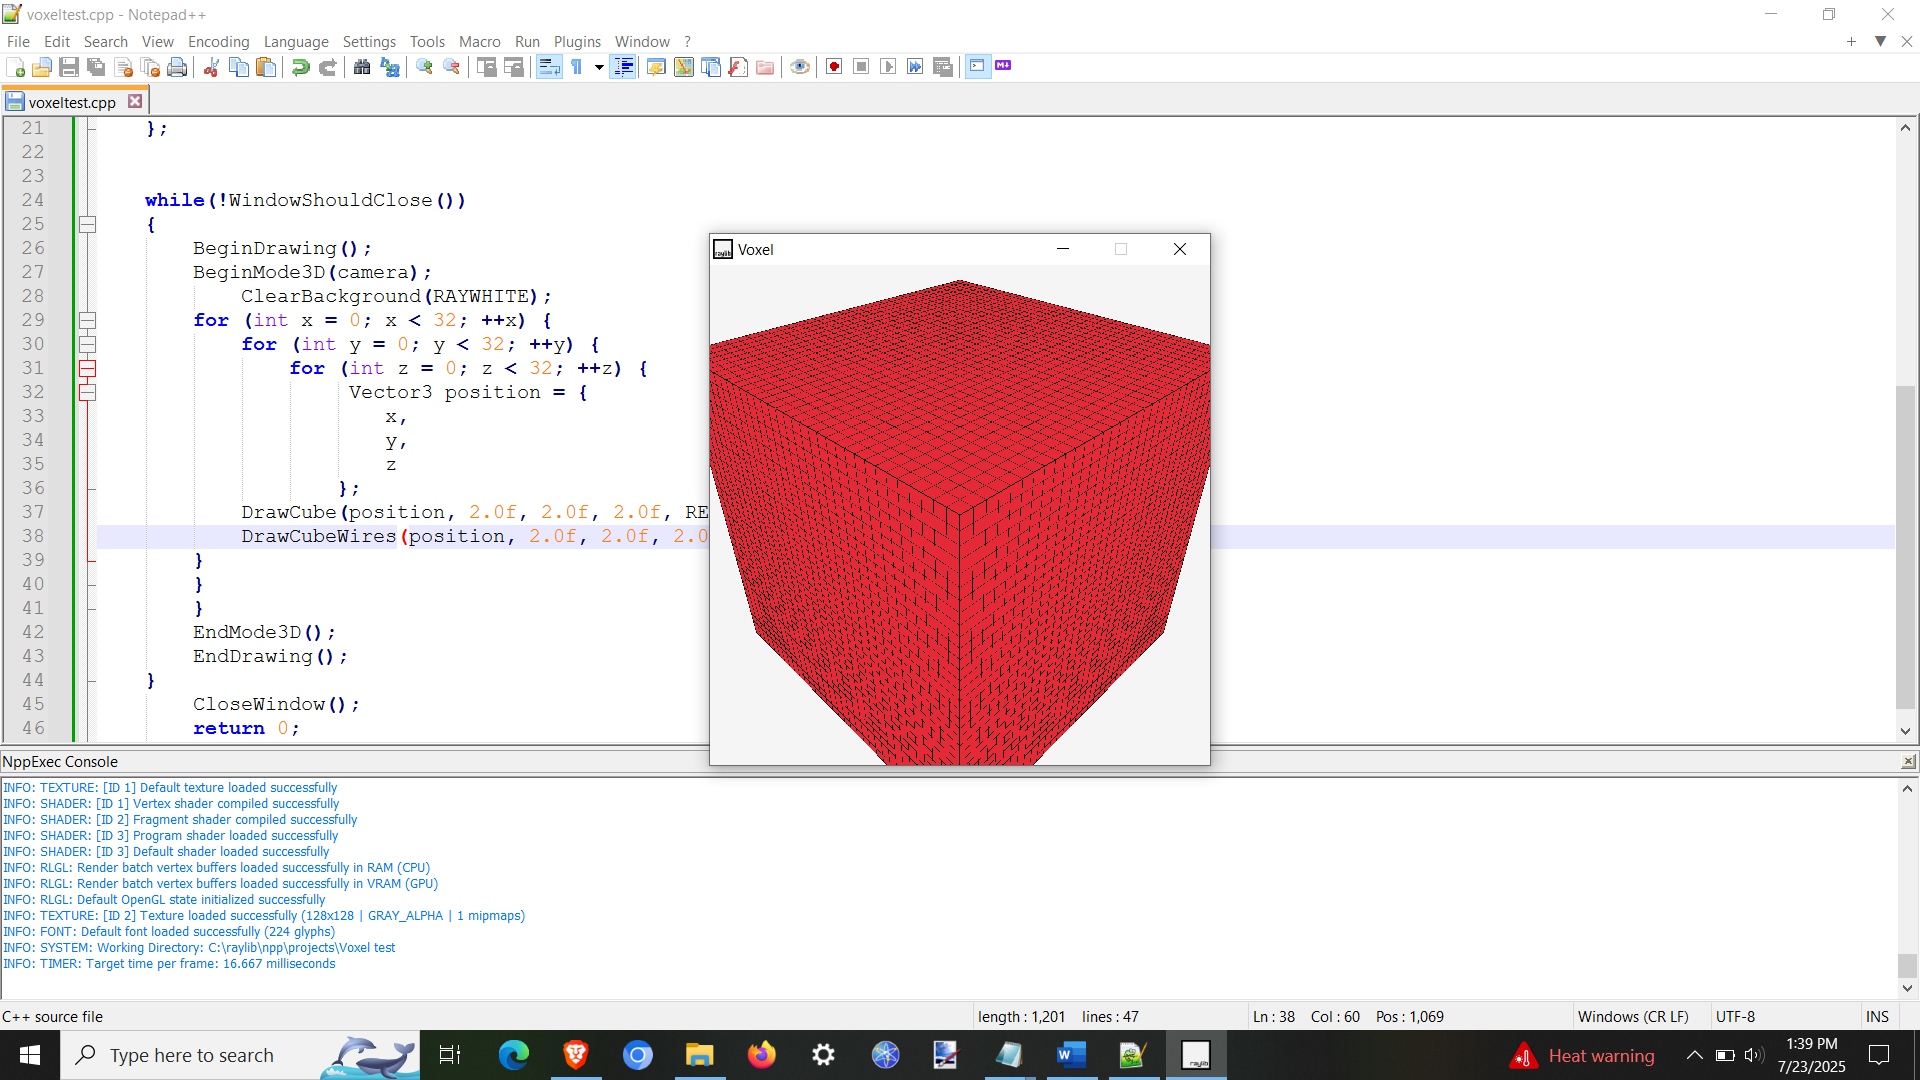Toggle the Document Map panel
This screenshot has height=1080, width=1920.
pyautogui.click(x=684, y=67)
